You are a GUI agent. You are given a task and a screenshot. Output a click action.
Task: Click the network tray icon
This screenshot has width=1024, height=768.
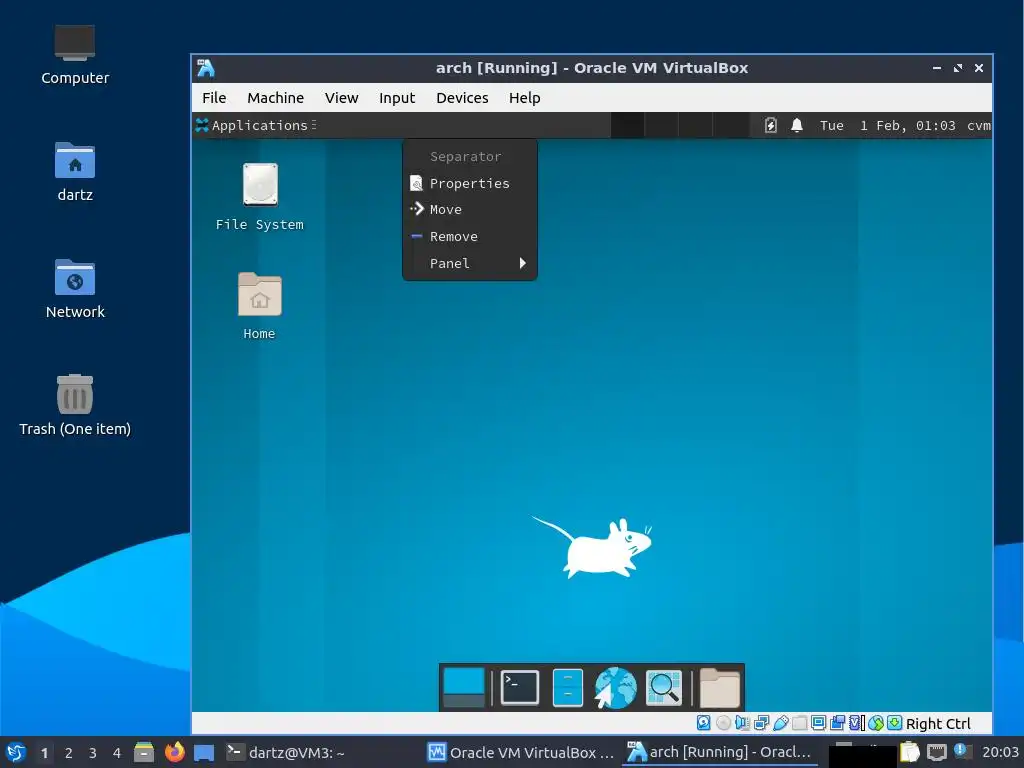tap(936, 752)
